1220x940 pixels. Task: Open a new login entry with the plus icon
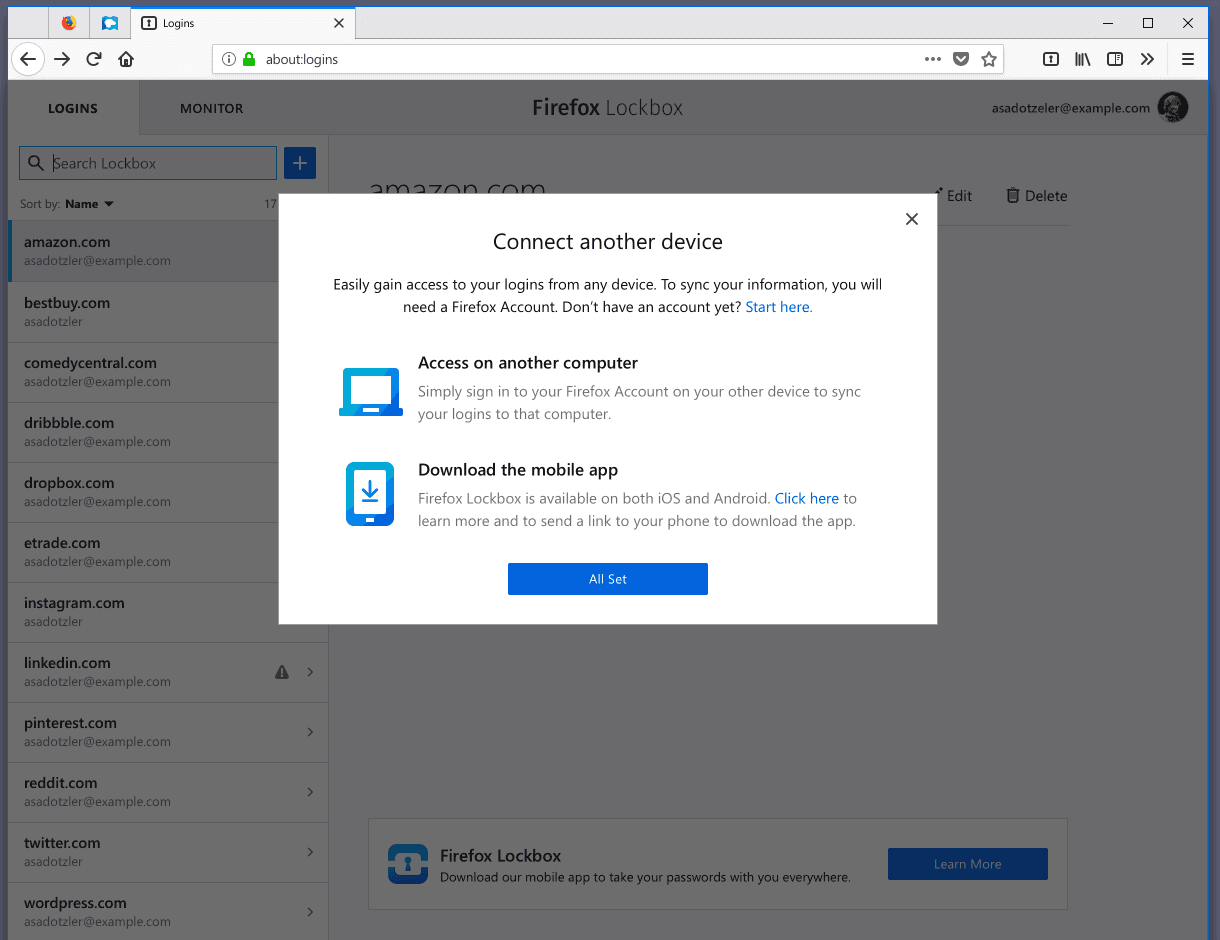(299, 162)
